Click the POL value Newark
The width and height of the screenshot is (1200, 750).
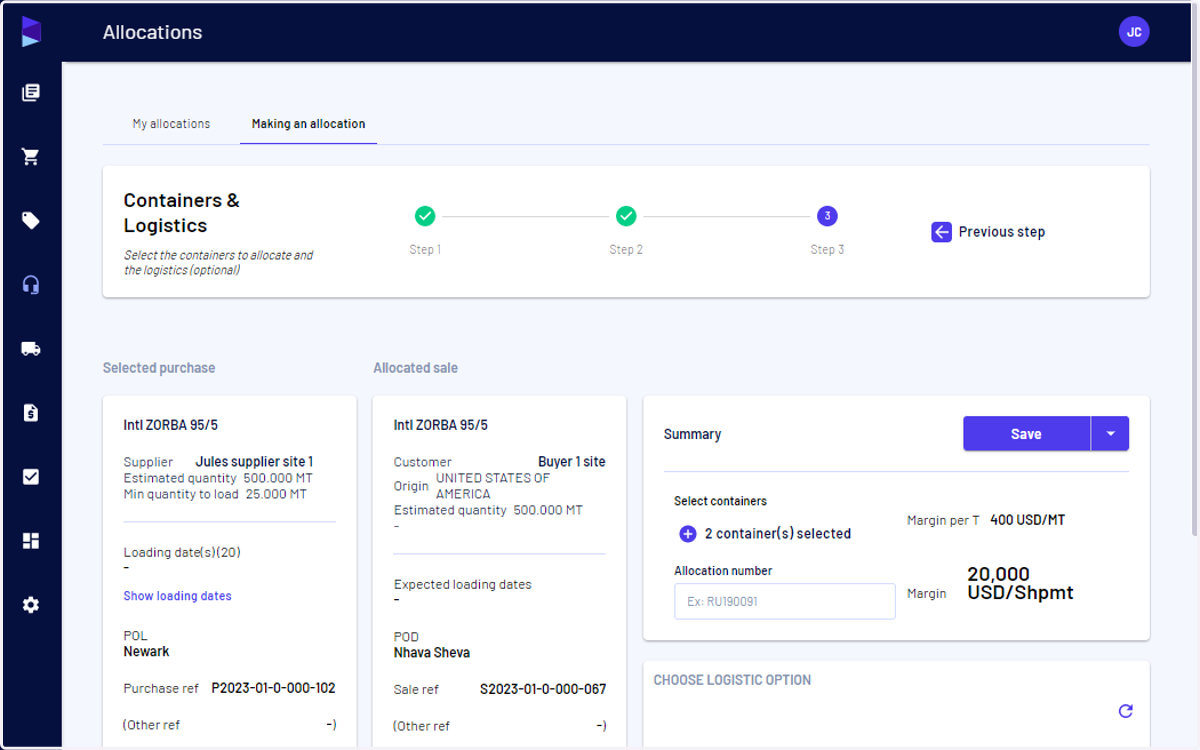click(147, 652)
